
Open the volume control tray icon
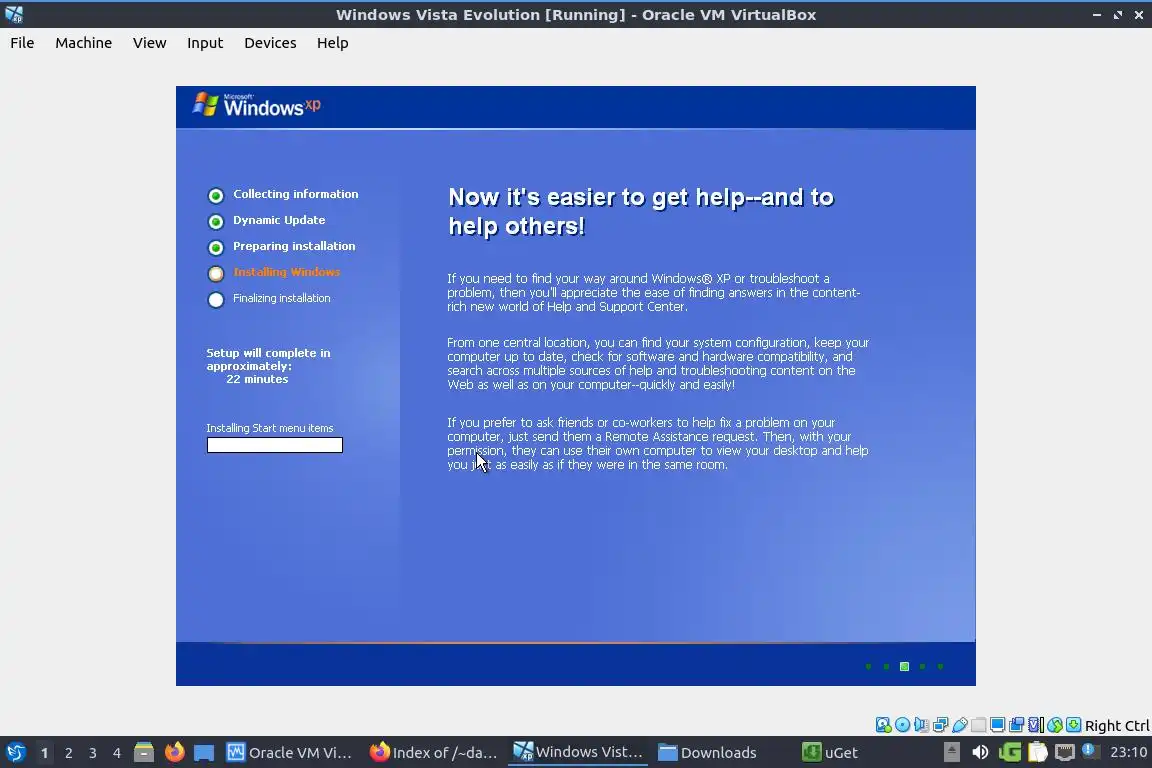point(980,753)
